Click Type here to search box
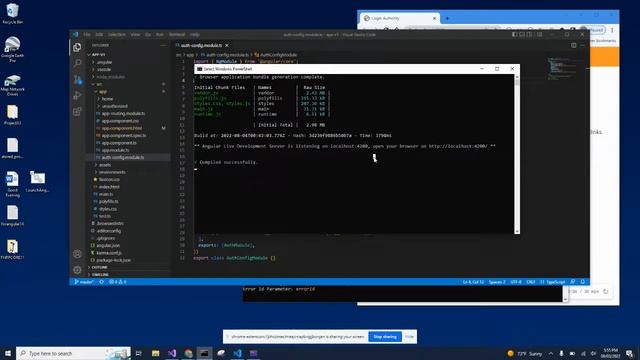The width and height of the screenshot is (640, 360). (73, 353)
